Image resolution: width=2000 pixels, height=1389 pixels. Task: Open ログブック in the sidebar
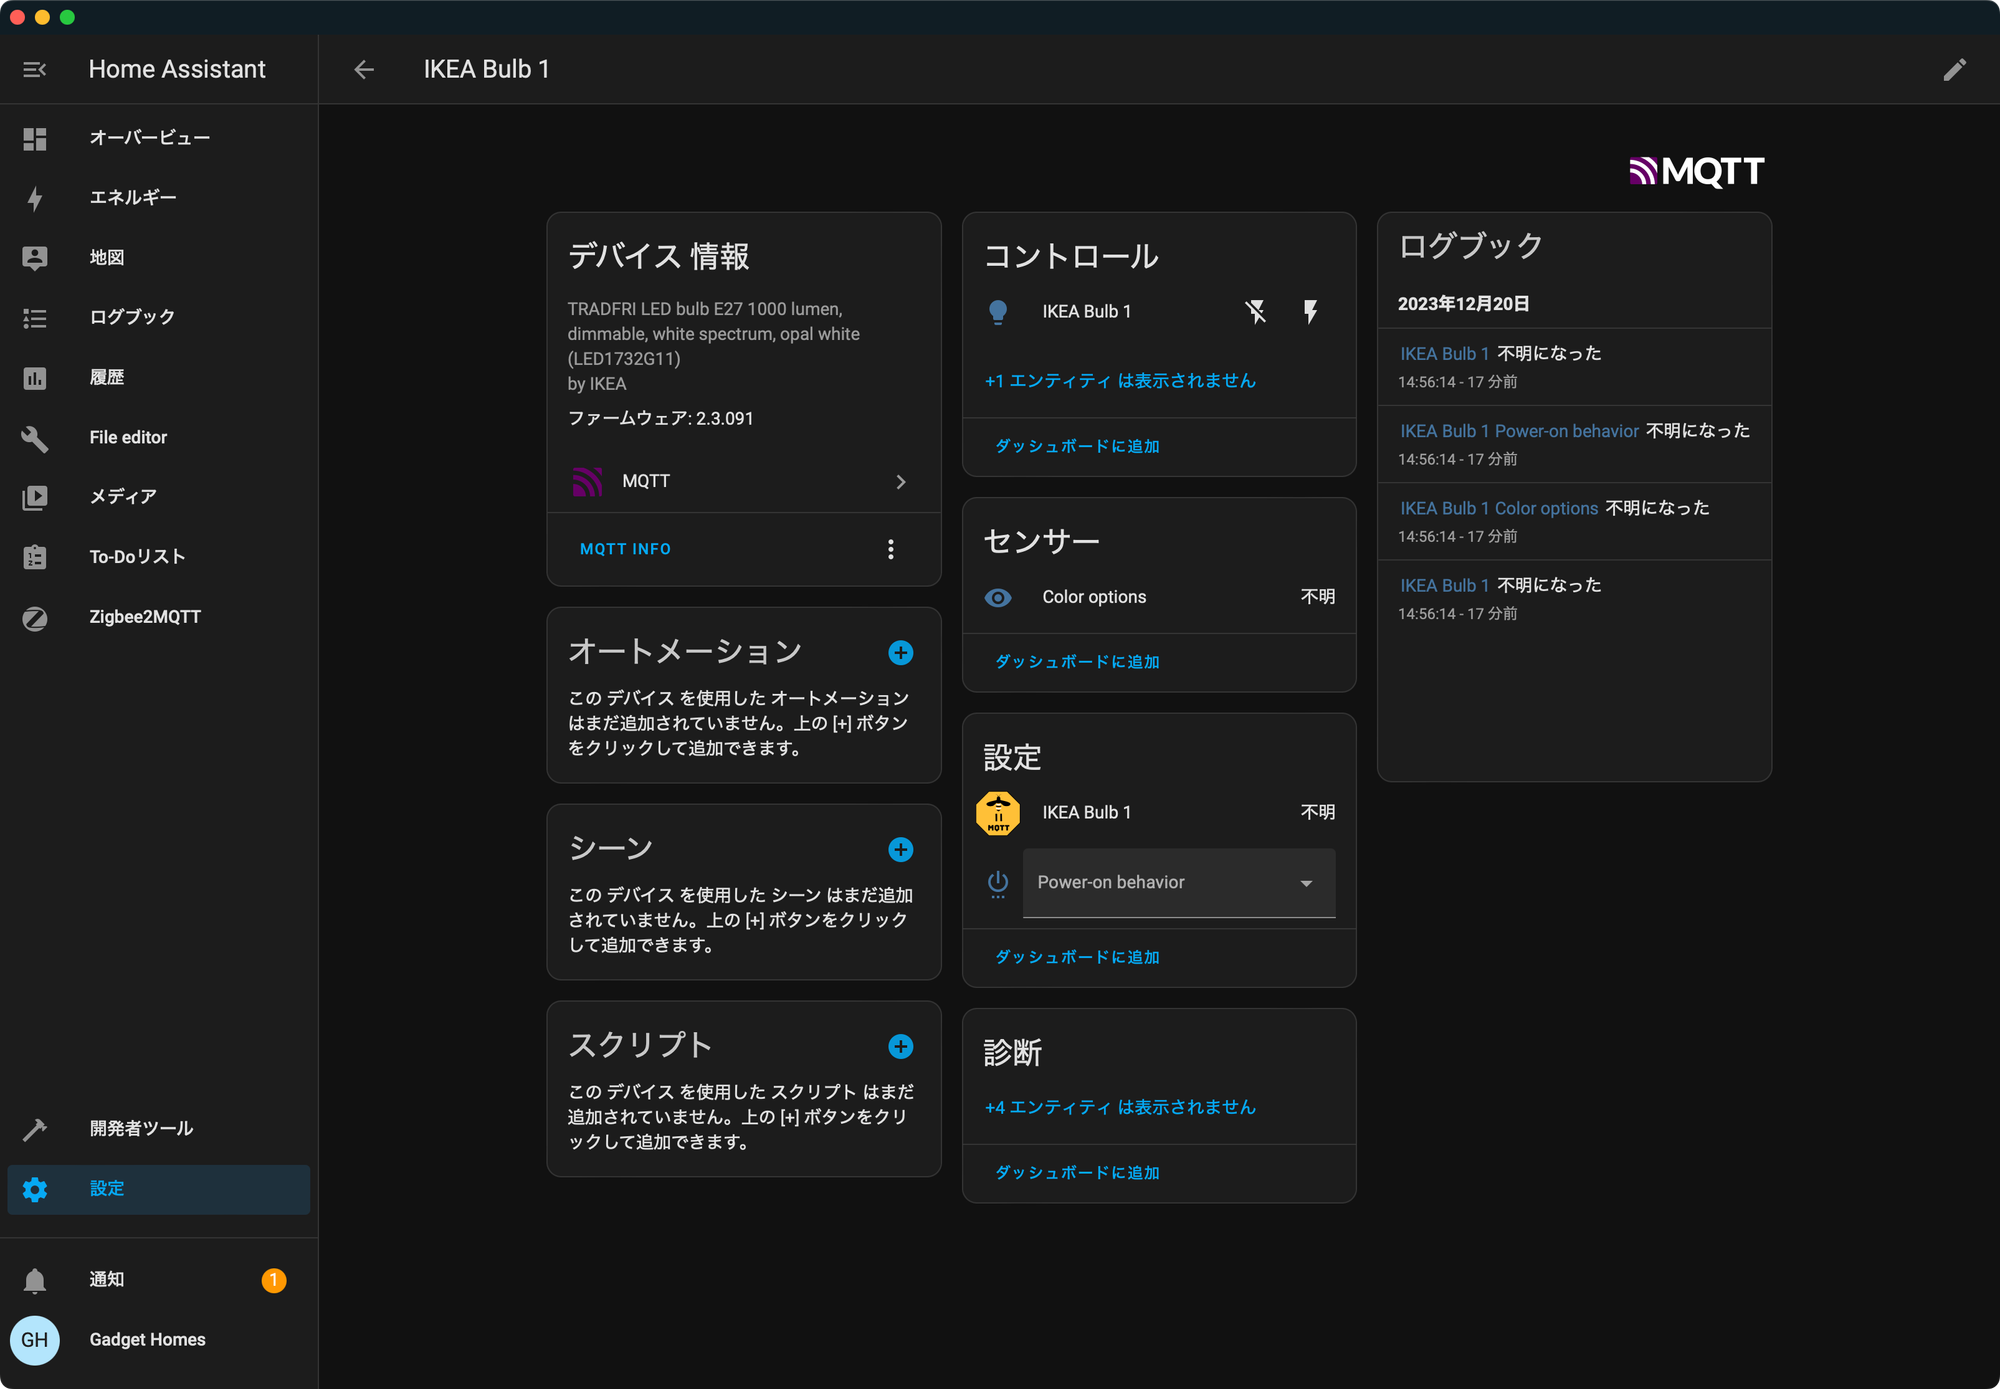coord(159,317)
